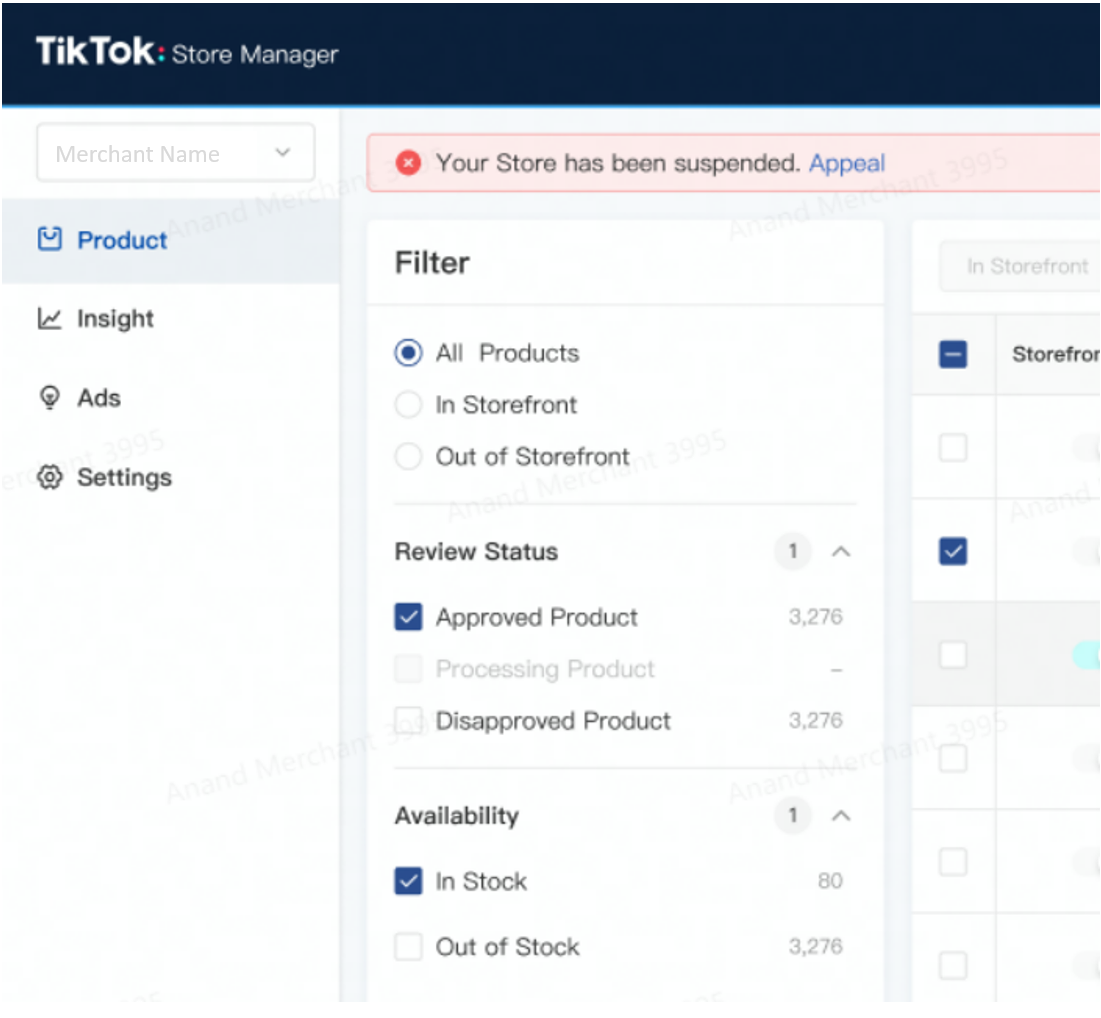Viewport: 1101px width, 1018px height.
Task: Collapse the Availability filter section
Action: point(841,816)
